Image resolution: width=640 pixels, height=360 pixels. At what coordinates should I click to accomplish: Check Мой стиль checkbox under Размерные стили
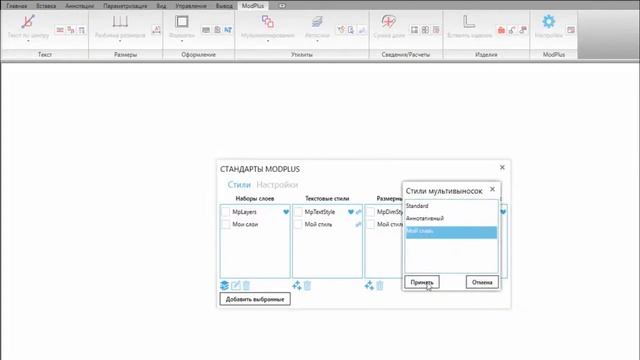pyautogui.click(x=370, y=224)
